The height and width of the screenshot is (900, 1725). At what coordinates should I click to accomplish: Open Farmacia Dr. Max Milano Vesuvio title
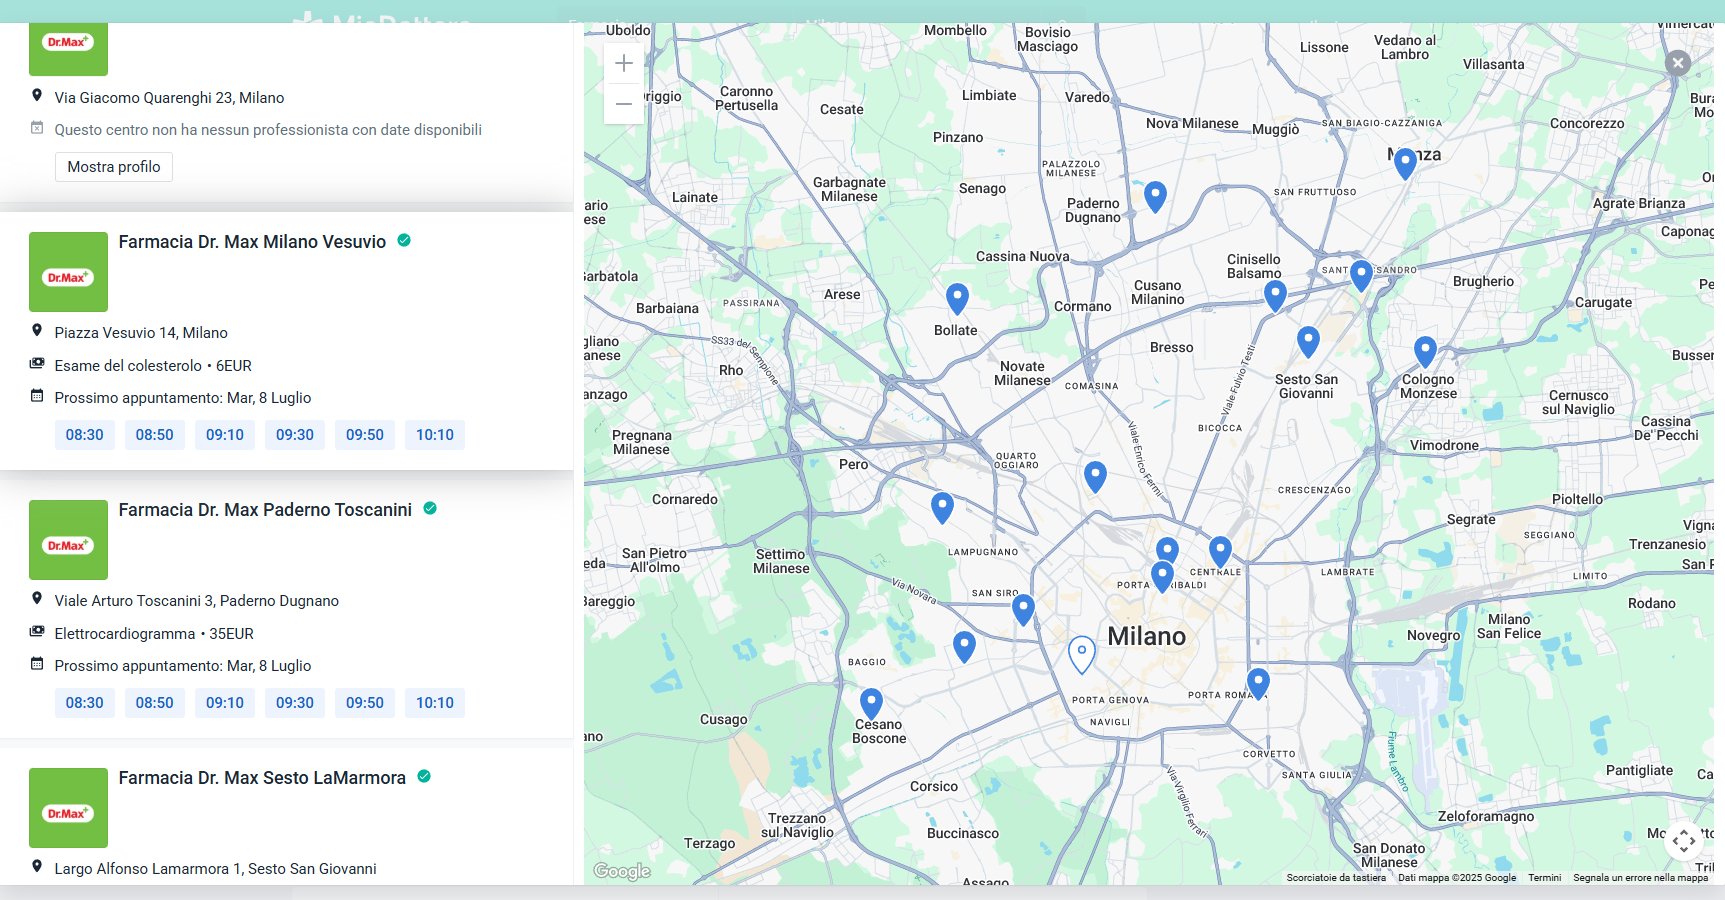pos(252,242)
